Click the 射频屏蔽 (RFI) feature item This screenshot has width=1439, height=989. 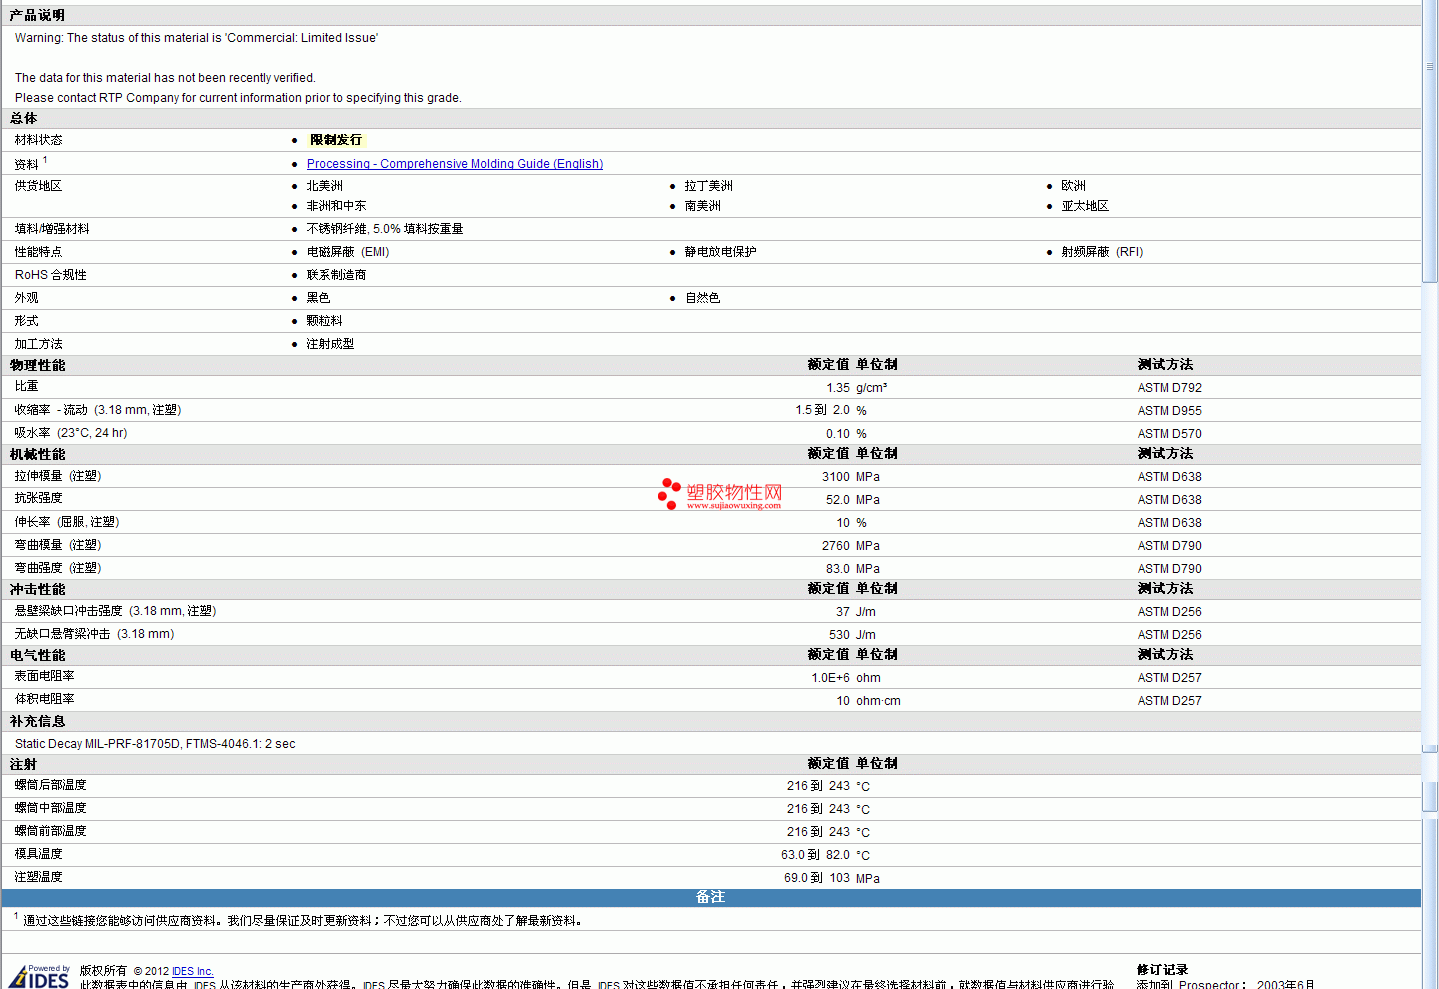pos(1101,252)
